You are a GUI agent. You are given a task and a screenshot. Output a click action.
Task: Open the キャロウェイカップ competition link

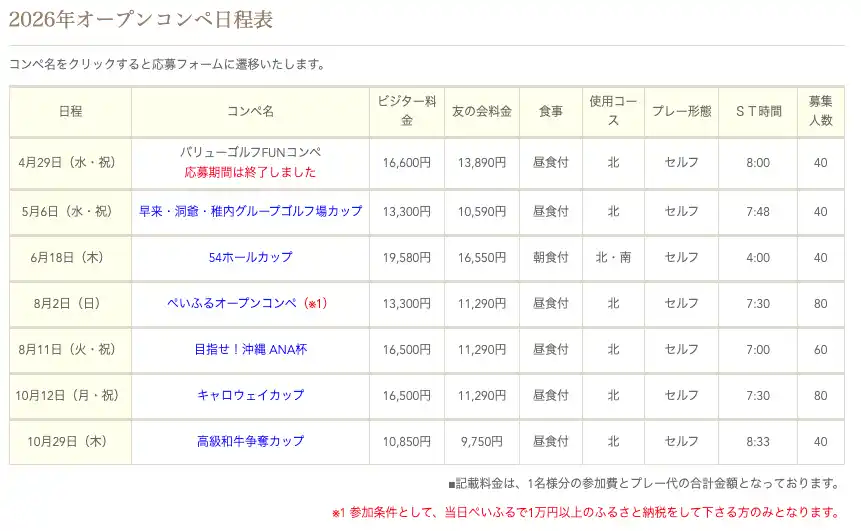pyautogui.click(x=250, y=396)
